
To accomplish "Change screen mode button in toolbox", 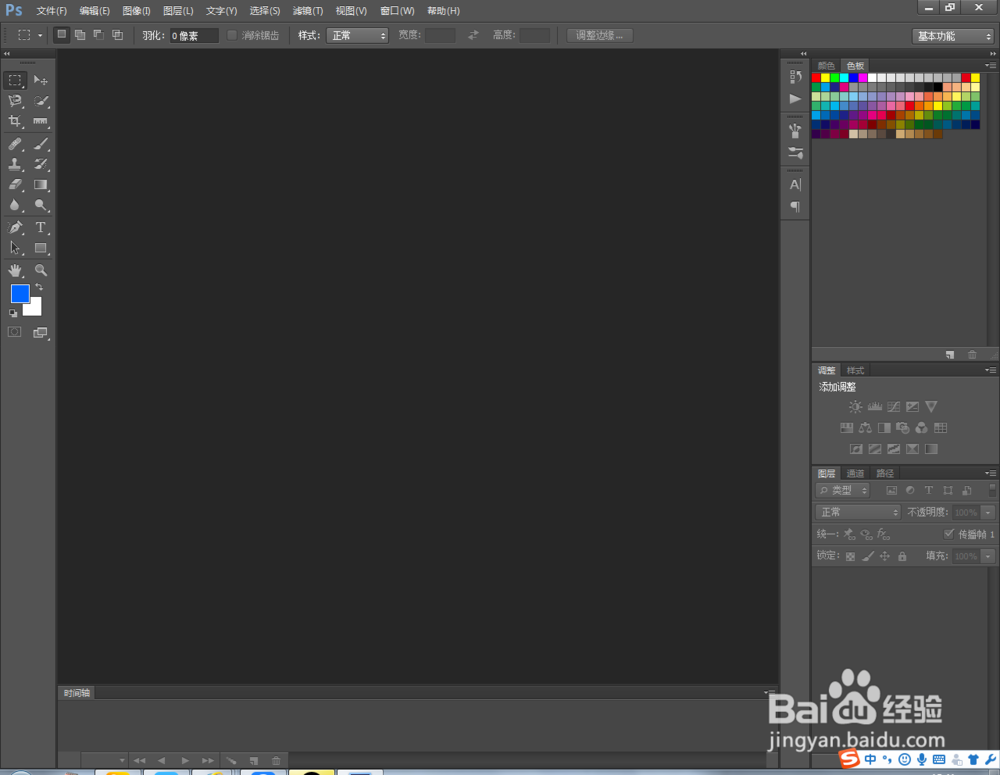I will 40,332.
